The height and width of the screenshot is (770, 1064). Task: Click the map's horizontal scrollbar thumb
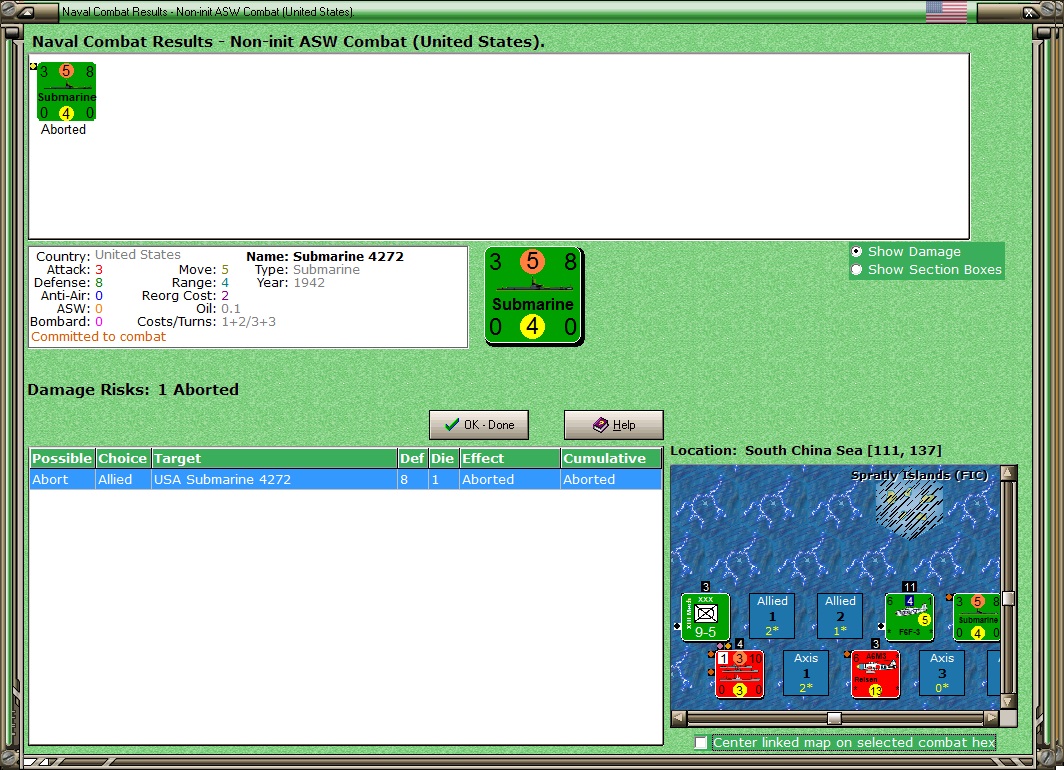835,718
